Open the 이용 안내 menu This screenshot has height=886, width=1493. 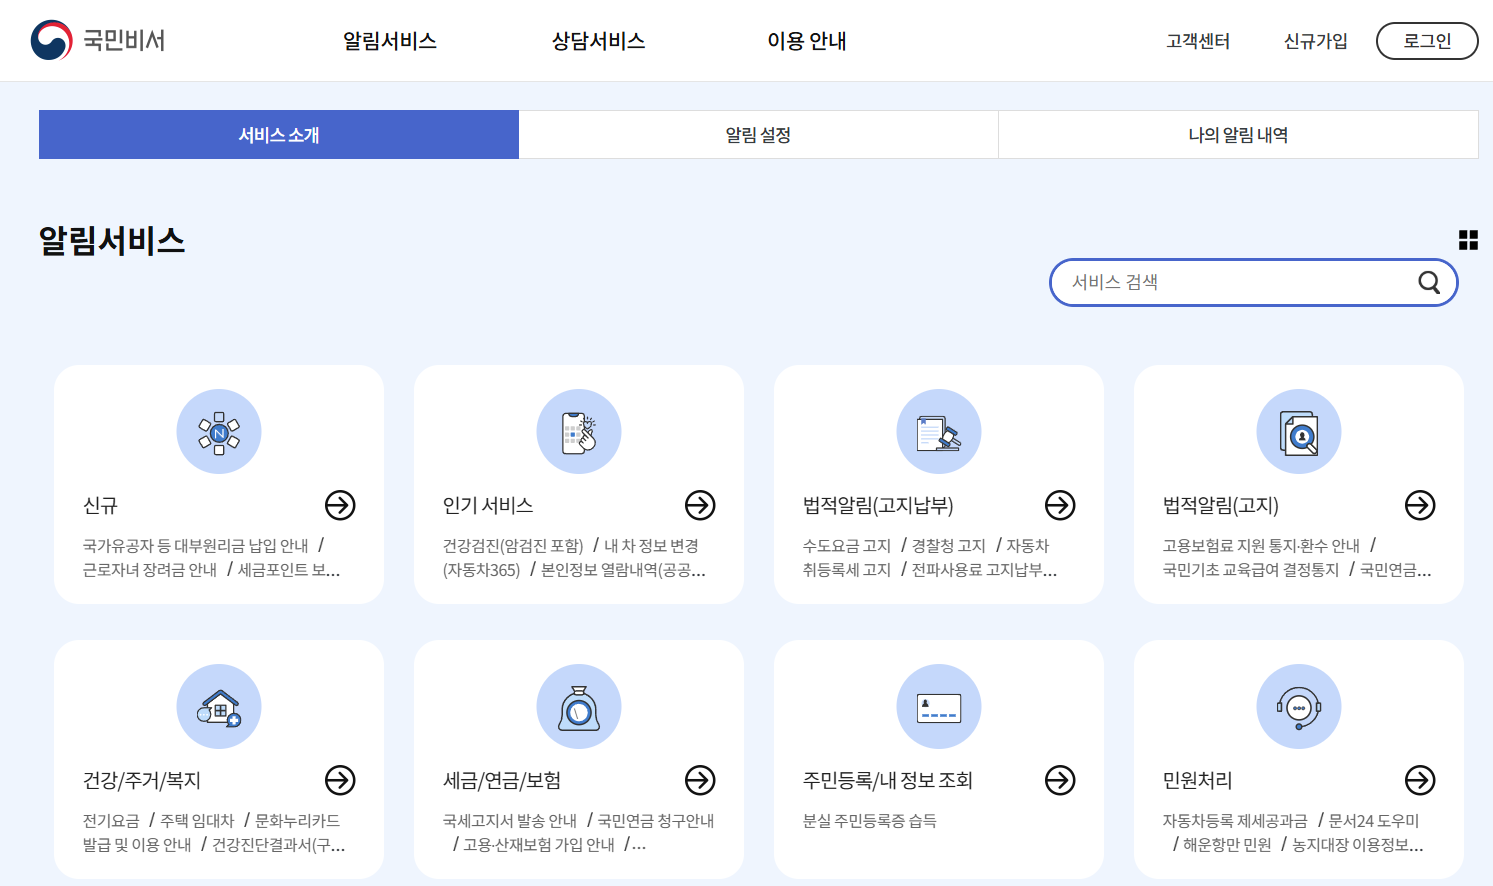pos(807,41)
